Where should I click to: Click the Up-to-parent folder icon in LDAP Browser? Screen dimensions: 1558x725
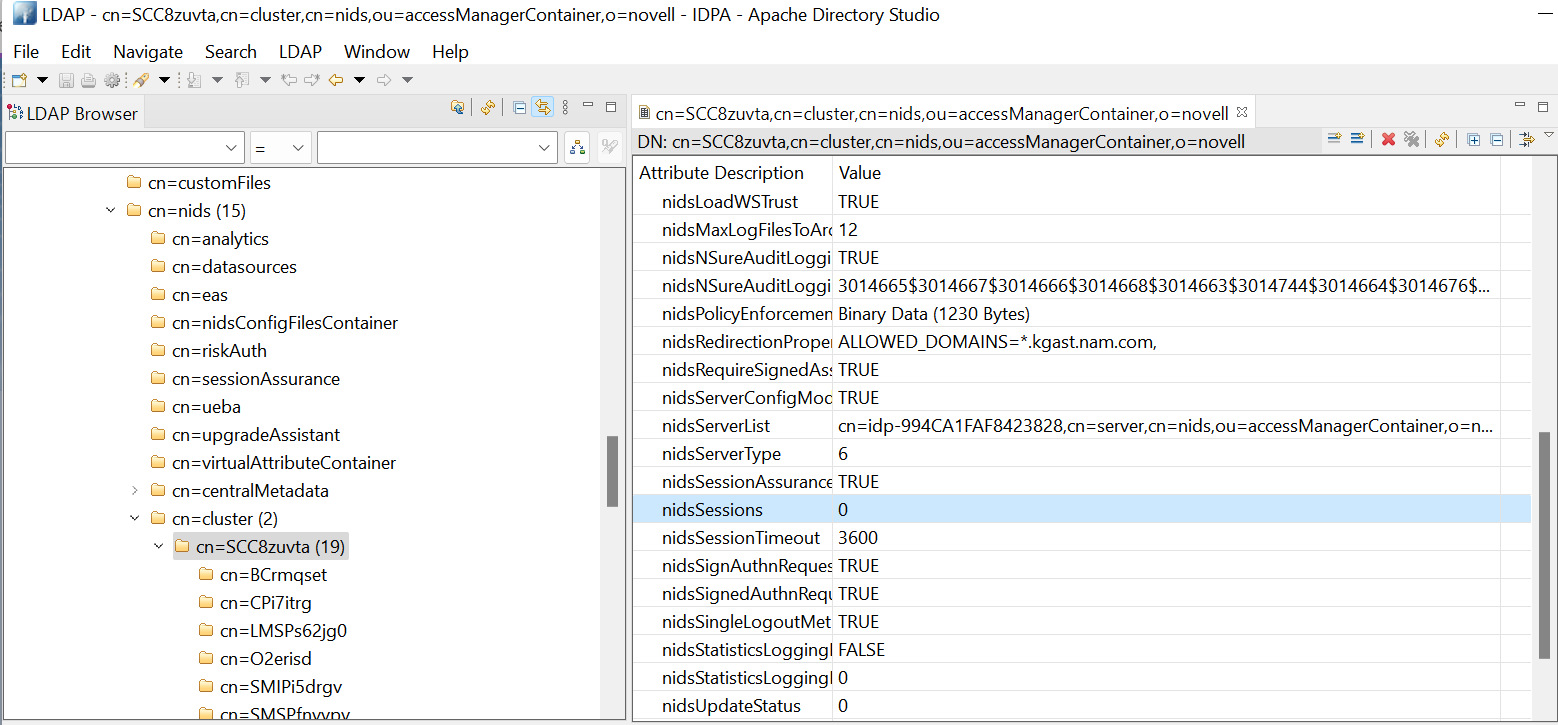pos(457,108)
